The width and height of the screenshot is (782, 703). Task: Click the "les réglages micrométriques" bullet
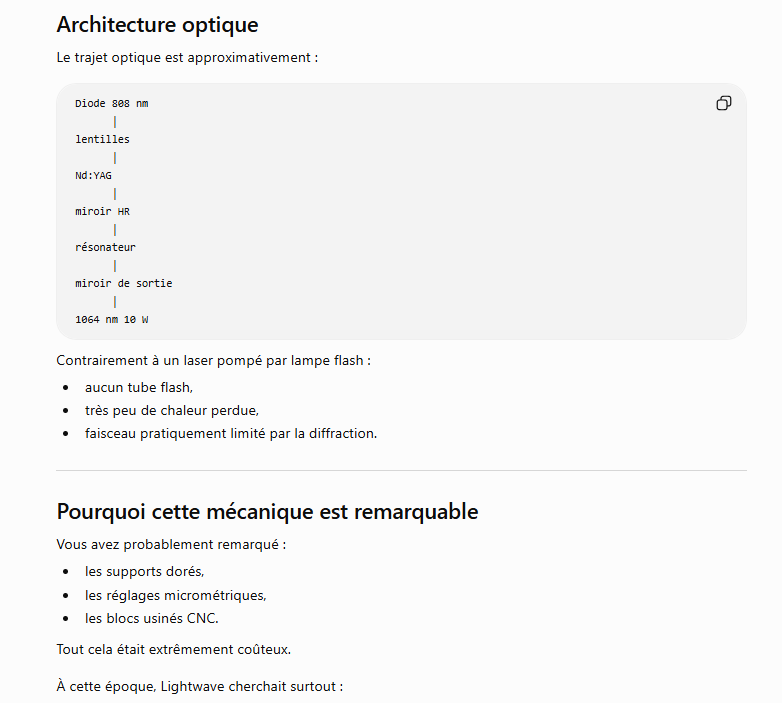coord(176,595)
